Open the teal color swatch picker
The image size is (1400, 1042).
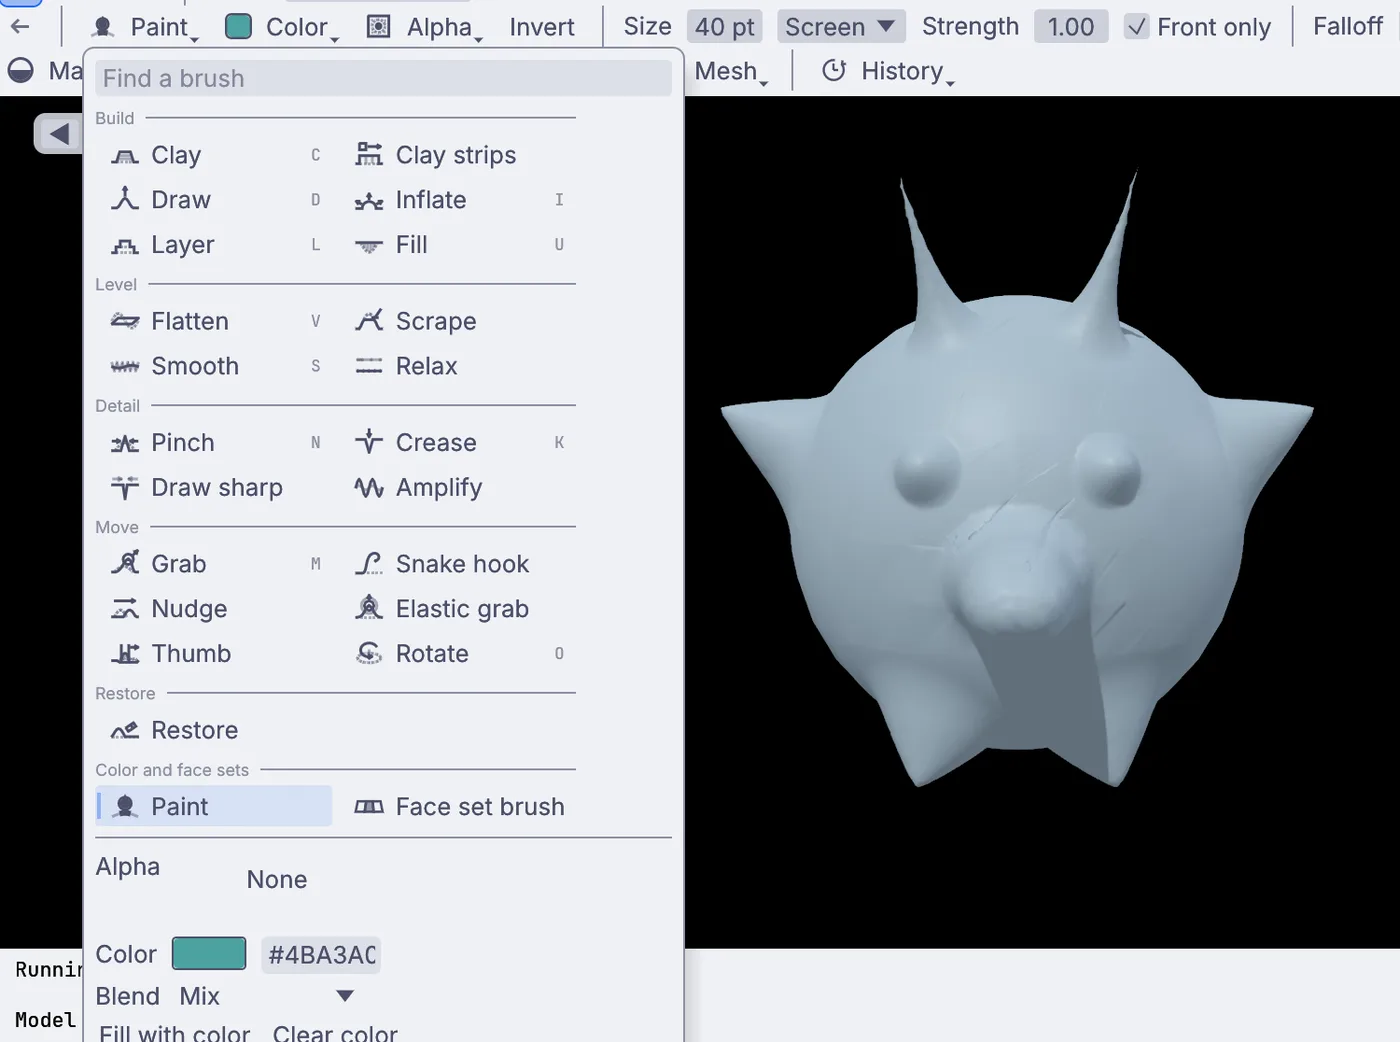point(209,954)
